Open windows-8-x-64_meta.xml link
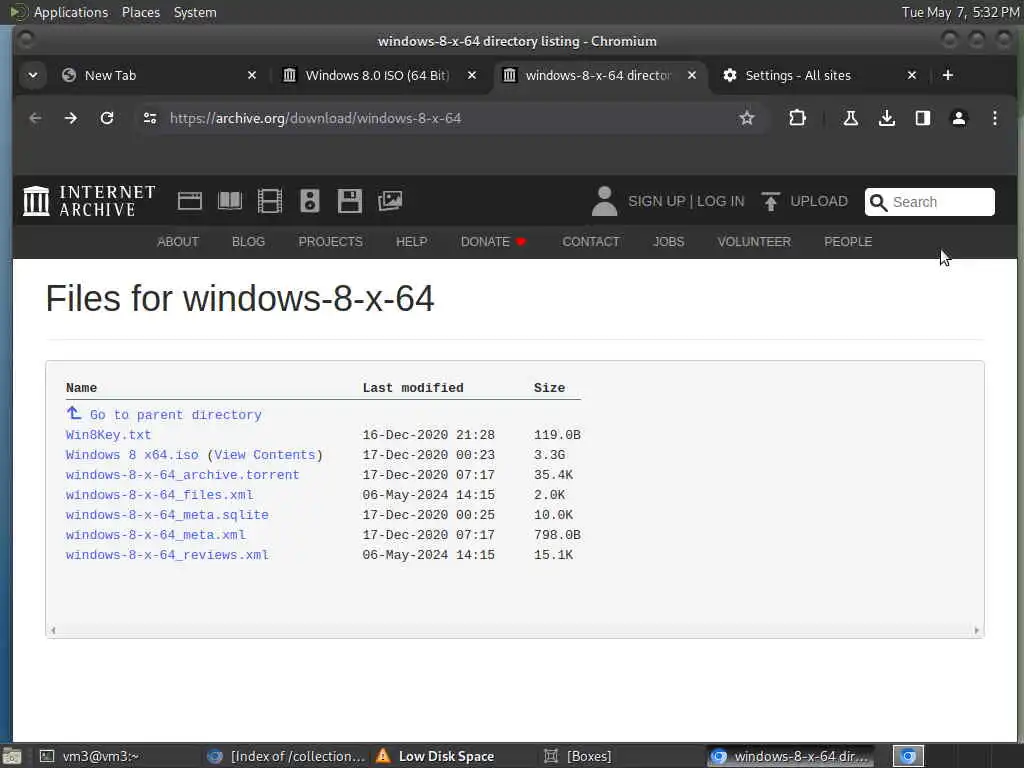Viewport: 1024px width, 768px height. pyautogui.click(x=155, y=535)
